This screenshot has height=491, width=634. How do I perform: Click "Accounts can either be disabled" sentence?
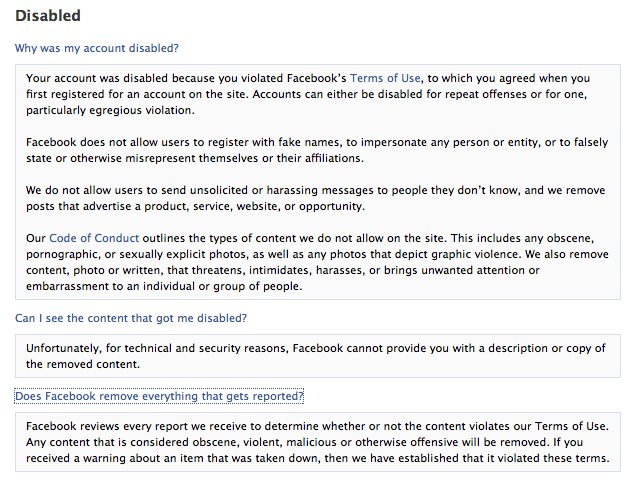click(420, 94)
